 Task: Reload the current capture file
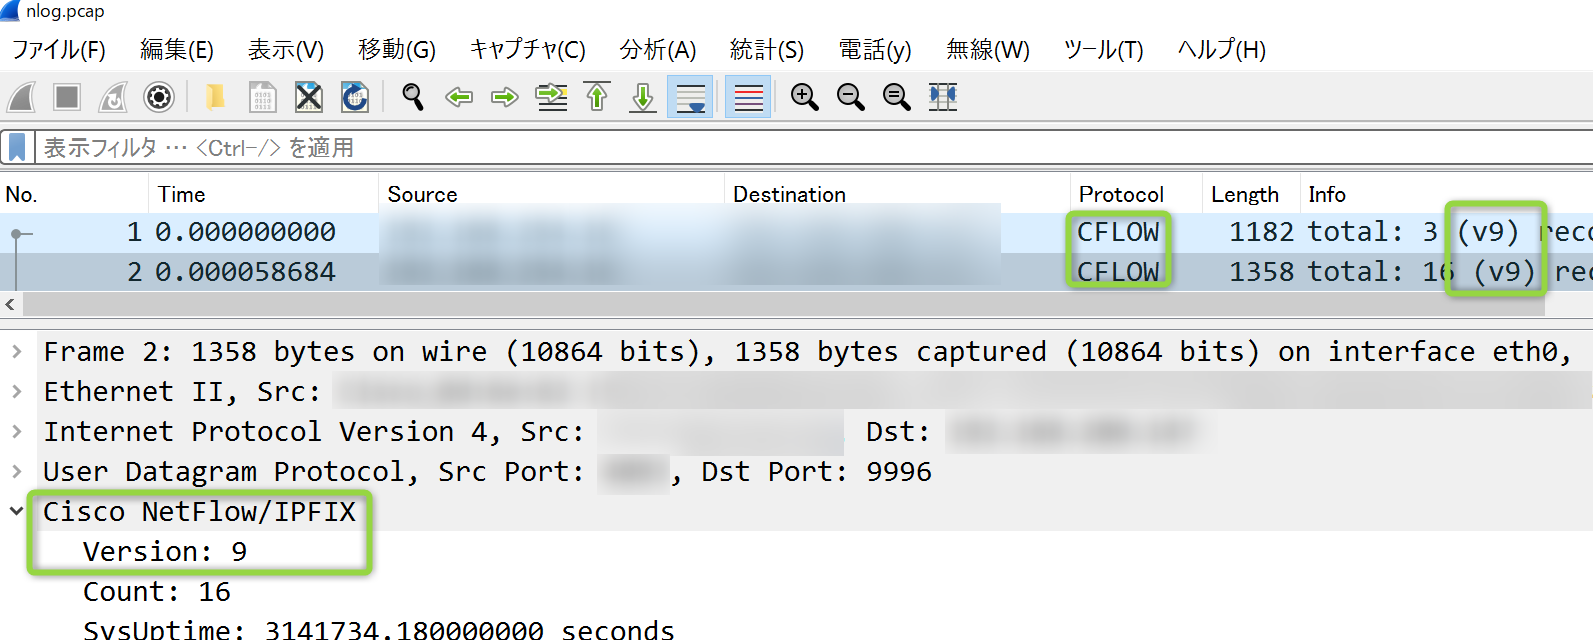[x=355, y=97]
